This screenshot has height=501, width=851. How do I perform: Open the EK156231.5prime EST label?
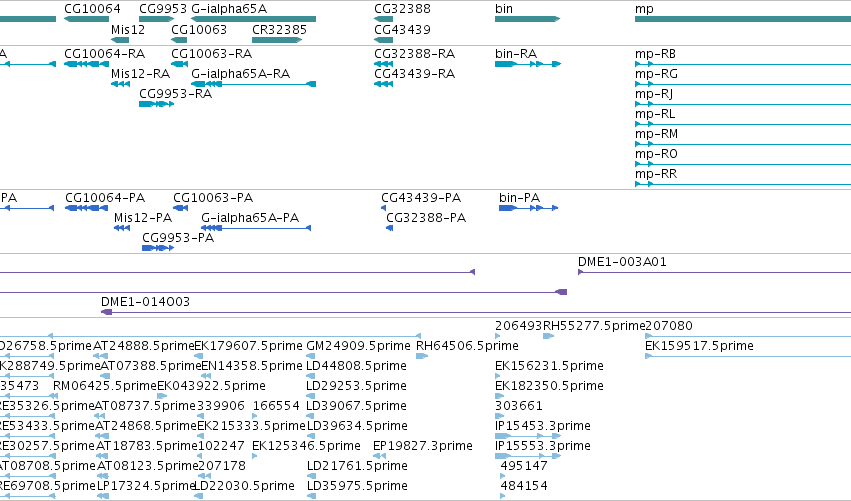(x=549, y=366)
